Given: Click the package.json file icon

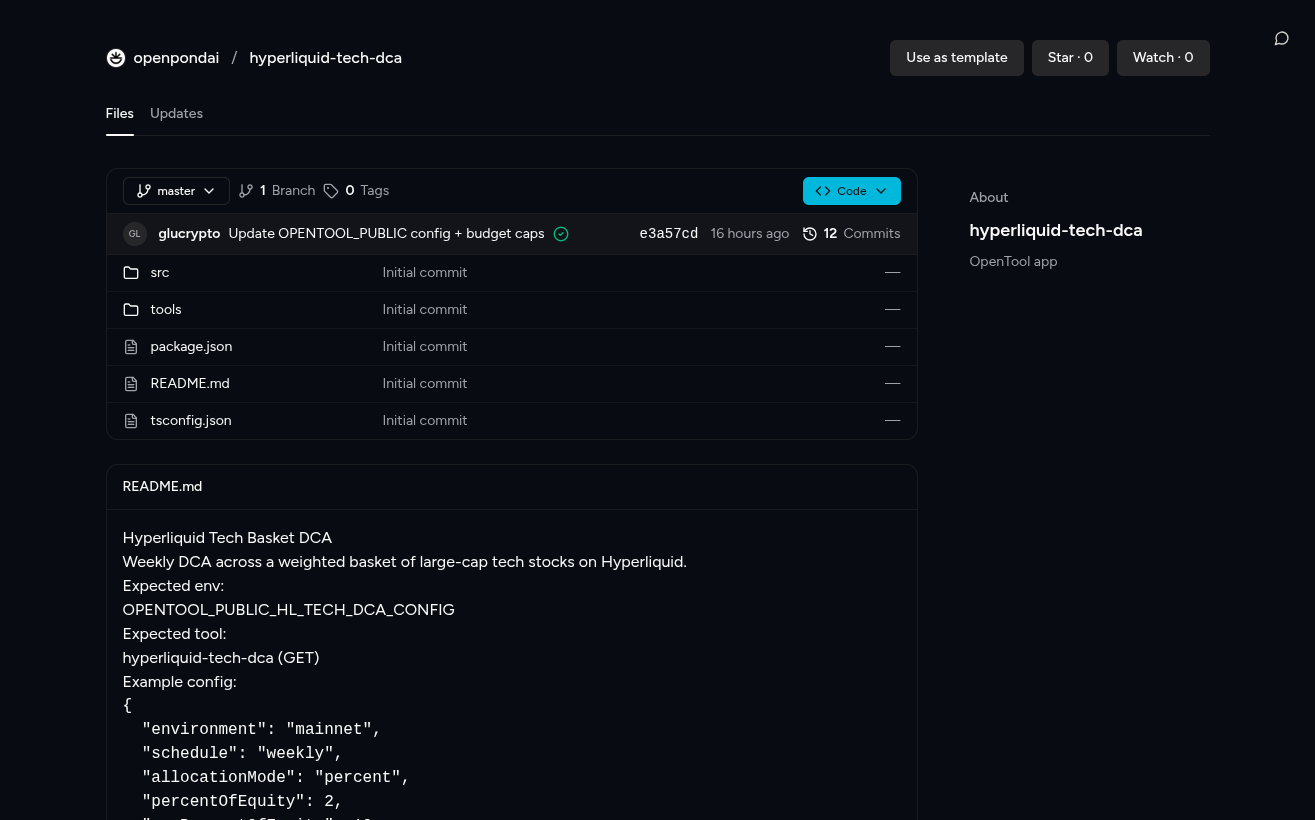Looking at the screenshot, I should click(131, 347).
